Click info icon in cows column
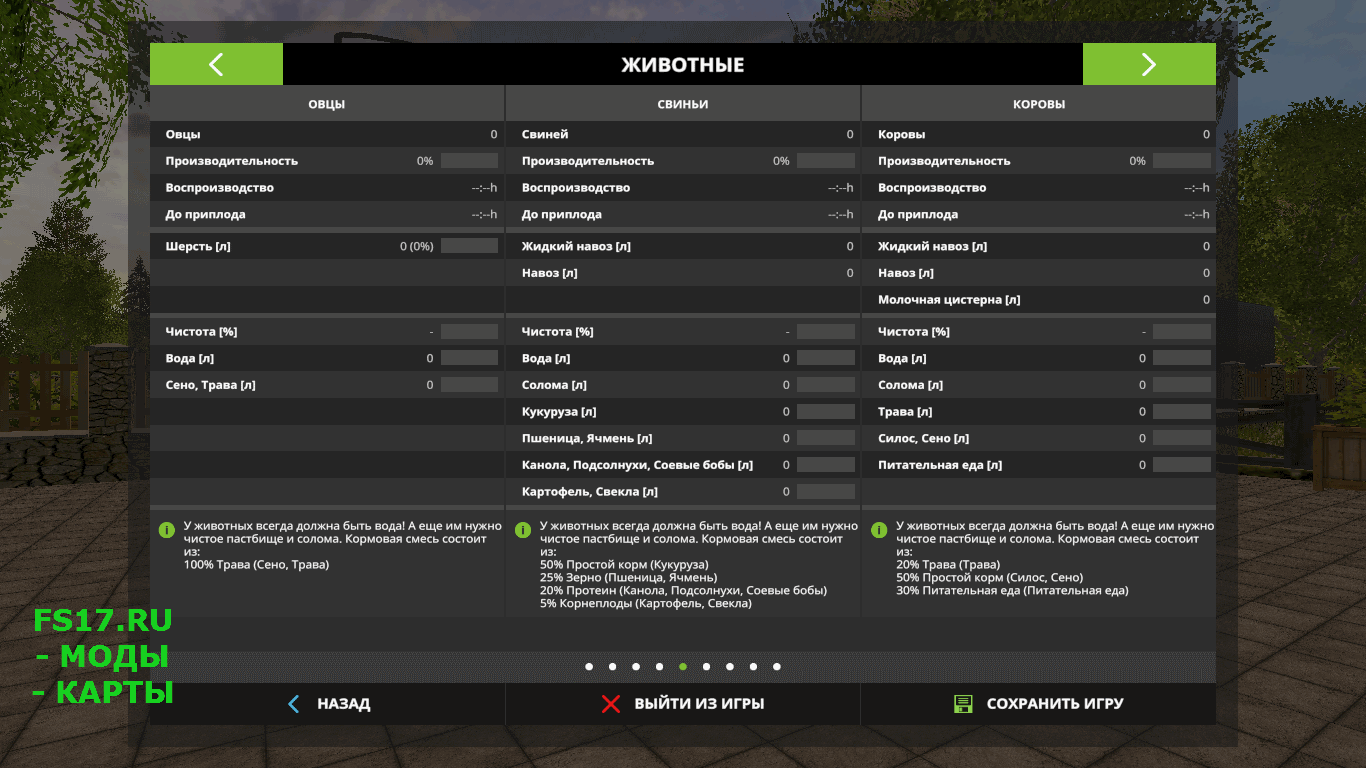The image size is (1366, 768). click(x=879, y=529)
